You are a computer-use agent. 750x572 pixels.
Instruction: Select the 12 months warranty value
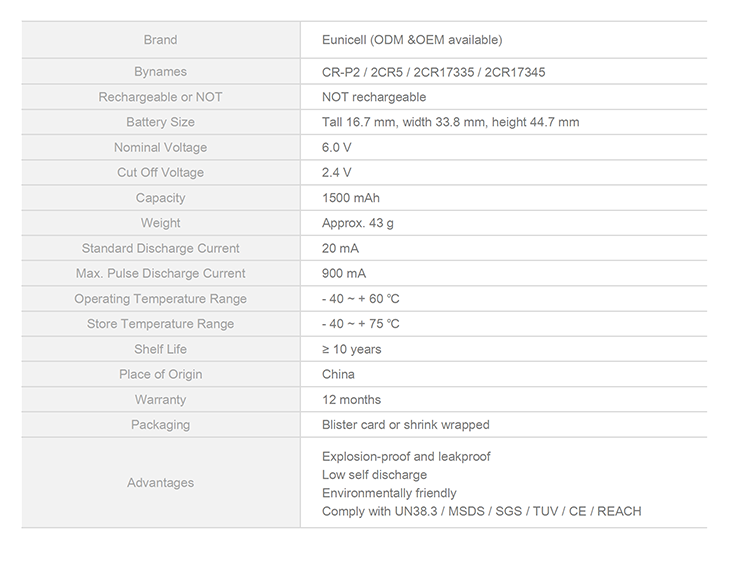352,399
